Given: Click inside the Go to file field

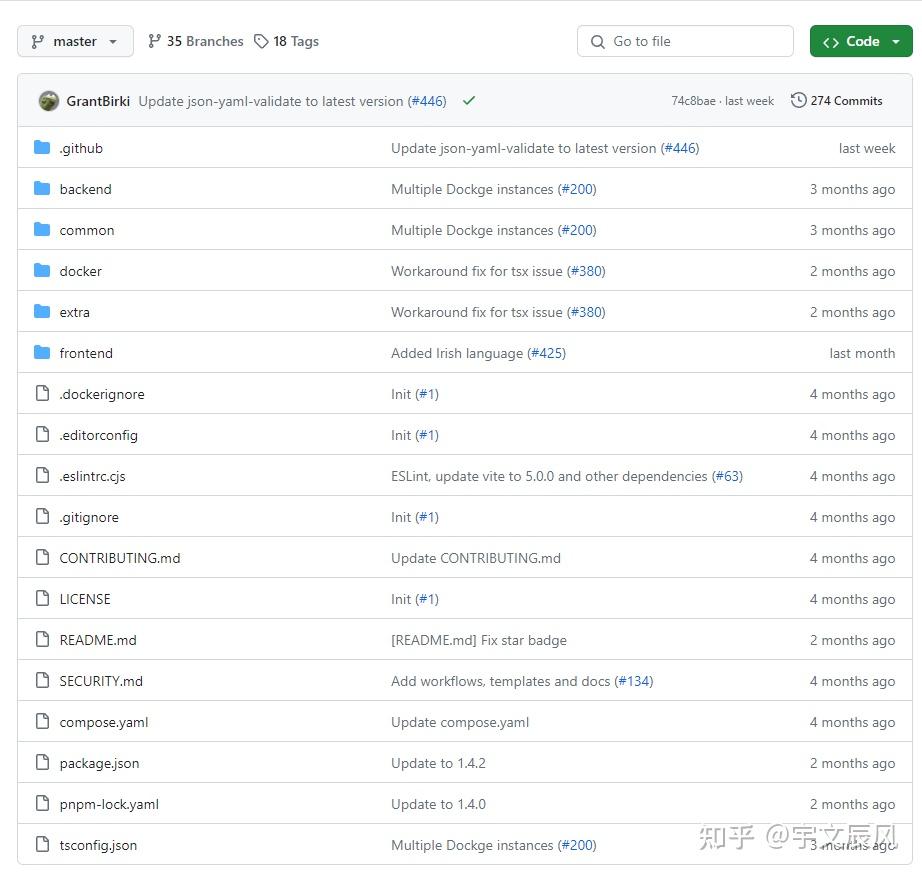Looking at the screenshot, I should 685,41.
